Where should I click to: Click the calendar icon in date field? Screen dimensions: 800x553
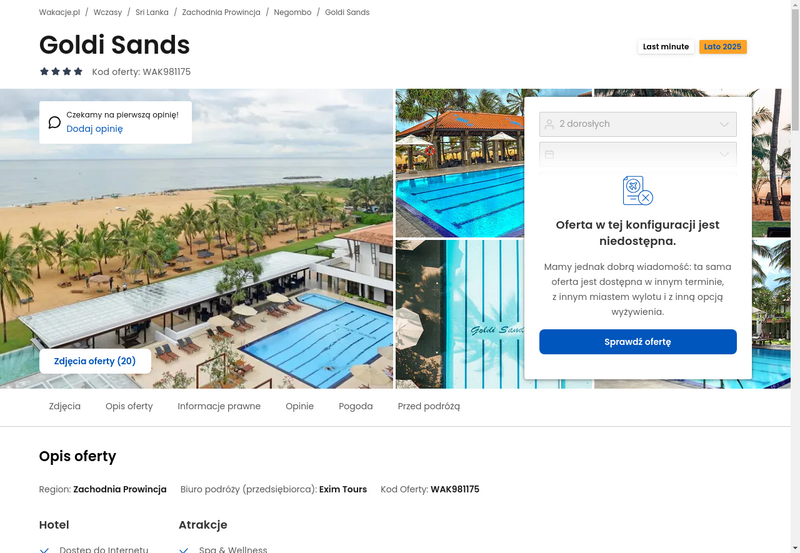(x=549, y=154)
